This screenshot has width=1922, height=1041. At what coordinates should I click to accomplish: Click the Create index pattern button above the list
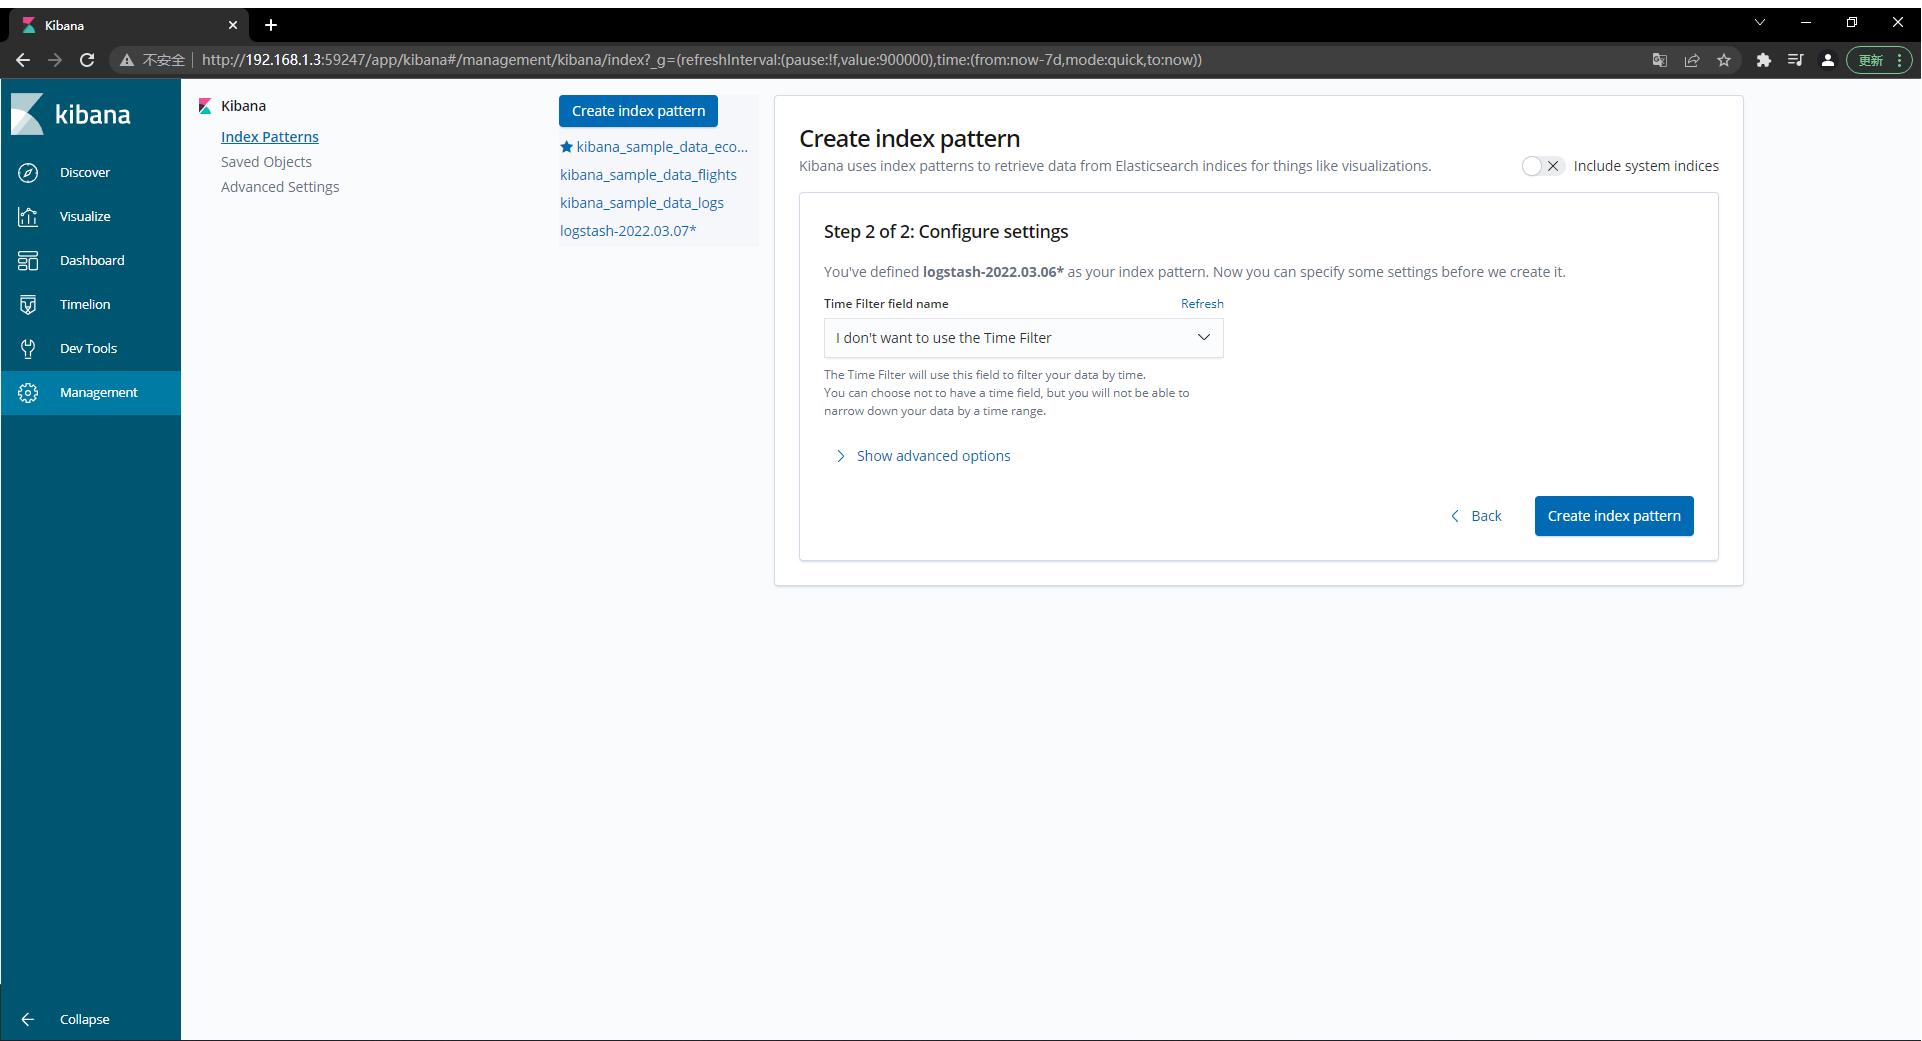click(x=638, y=111)
